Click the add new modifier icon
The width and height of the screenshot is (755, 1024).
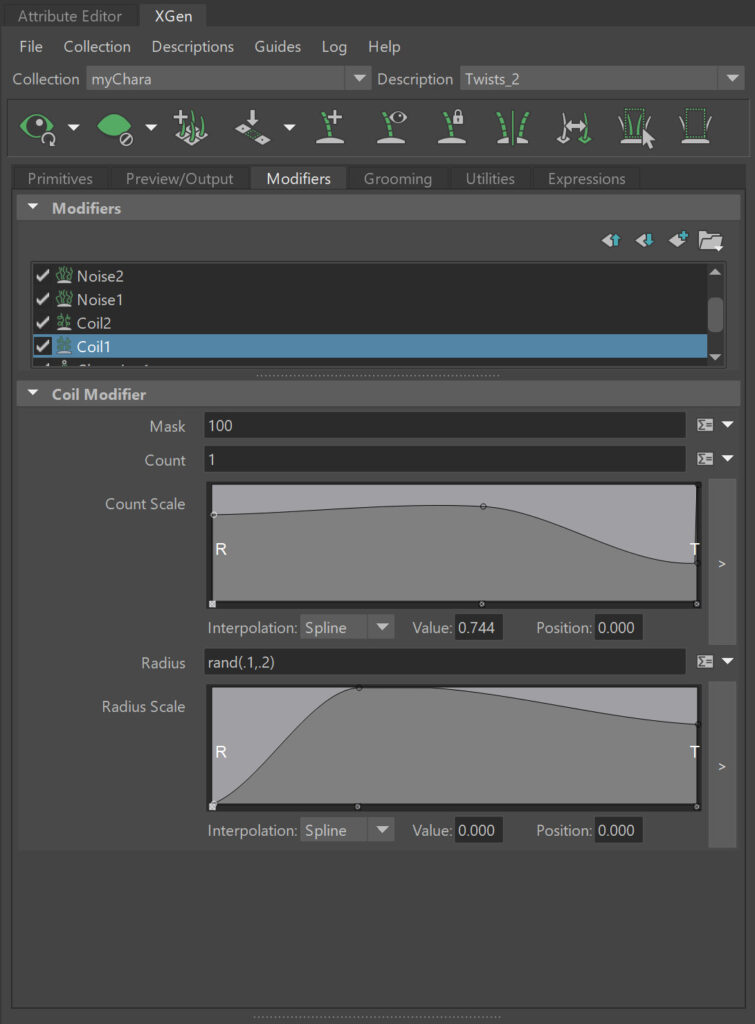click(x=678, y=240)
